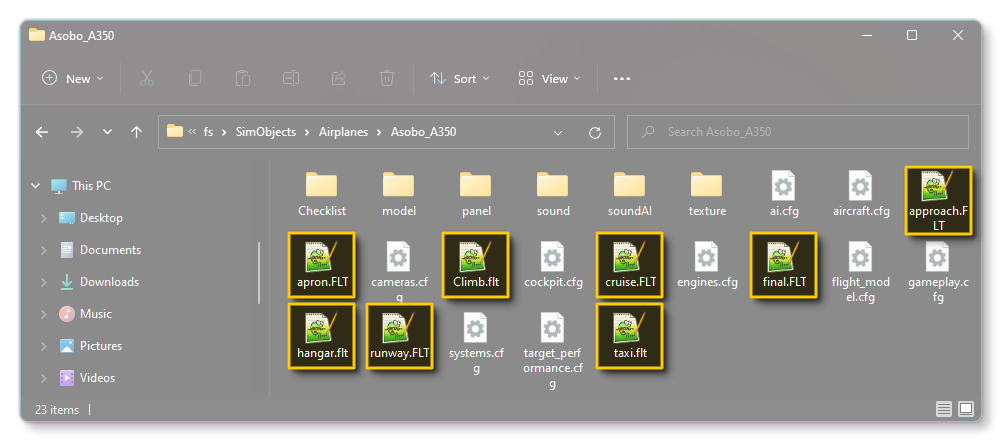Select Pictures in navigation pane
This screenshot has width=1002, height=442.
[x=91, y=346]
